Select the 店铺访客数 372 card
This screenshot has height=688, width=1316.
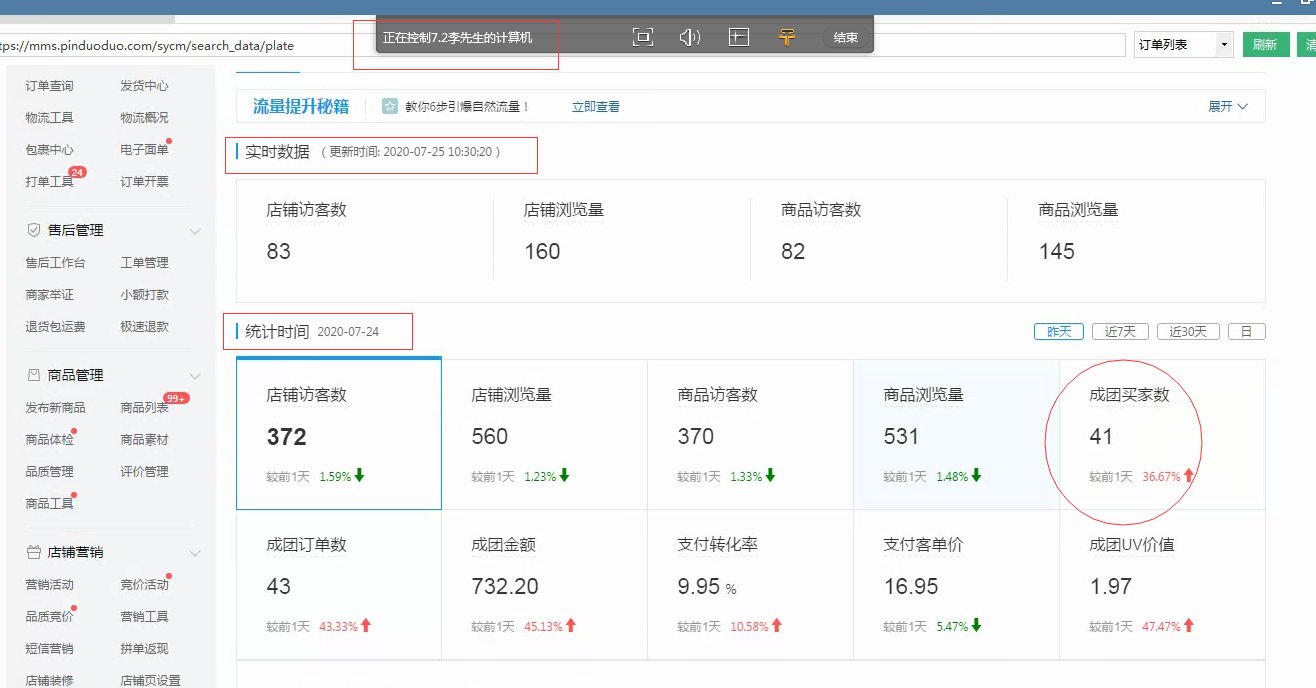click(x=339, y=434)
